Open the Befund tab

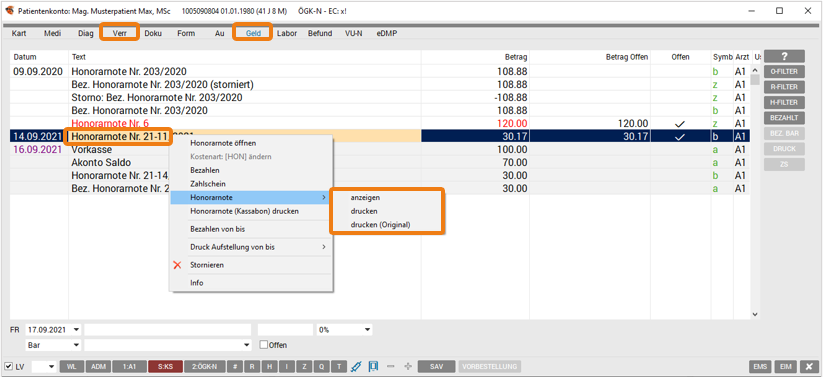[320, 33]
